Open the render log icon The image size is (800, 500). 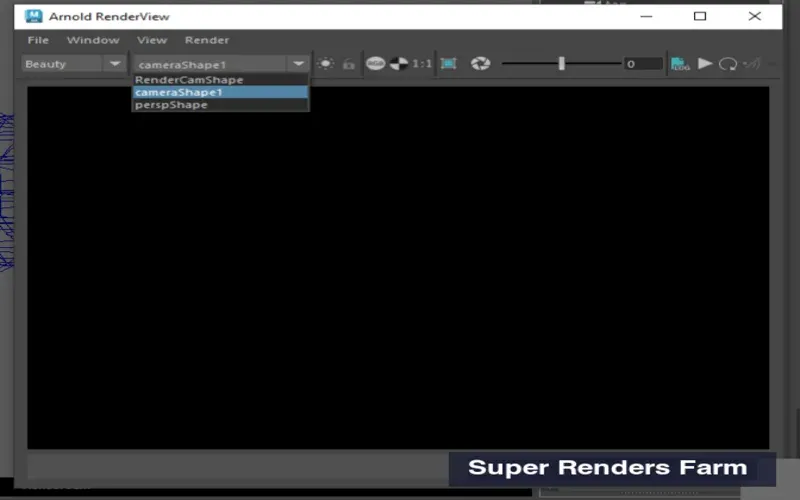point(680,63)
